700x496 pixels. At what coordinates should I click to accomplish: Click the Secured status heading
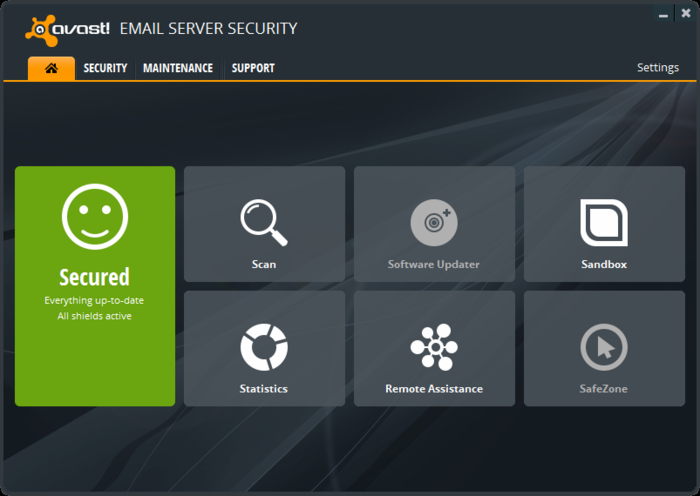point(95,277)
